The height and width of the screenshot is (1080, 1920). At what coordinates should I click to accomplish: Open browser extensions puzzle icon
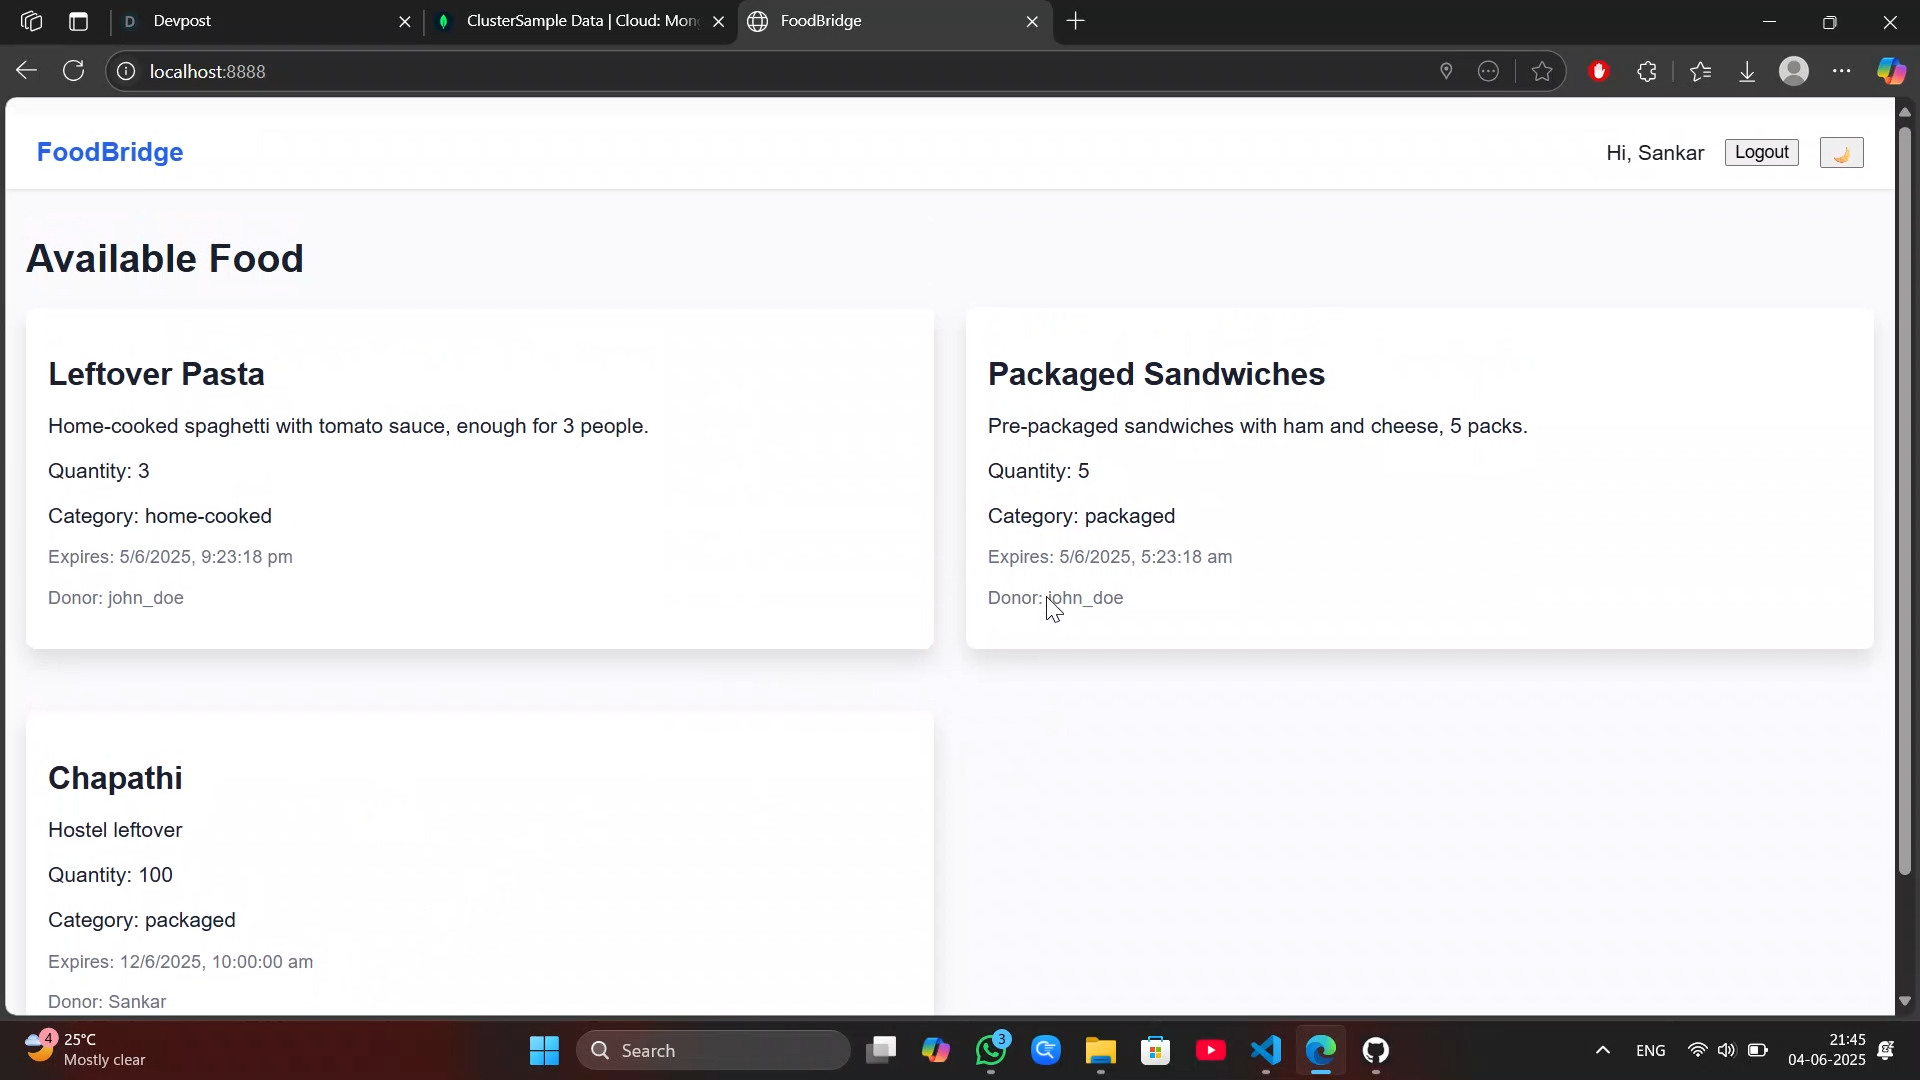click(x=1647, y=71)
